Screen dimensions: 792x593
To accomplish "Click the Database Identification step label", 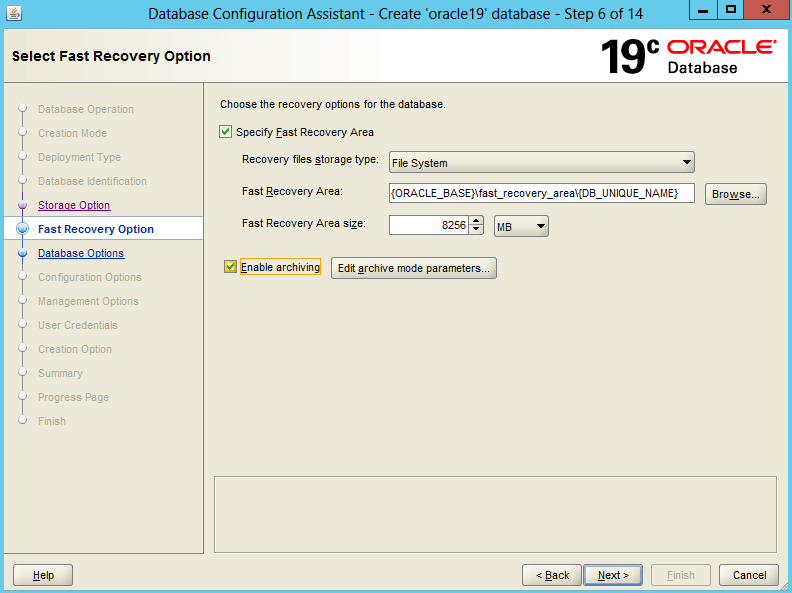I will pos(92,181).
